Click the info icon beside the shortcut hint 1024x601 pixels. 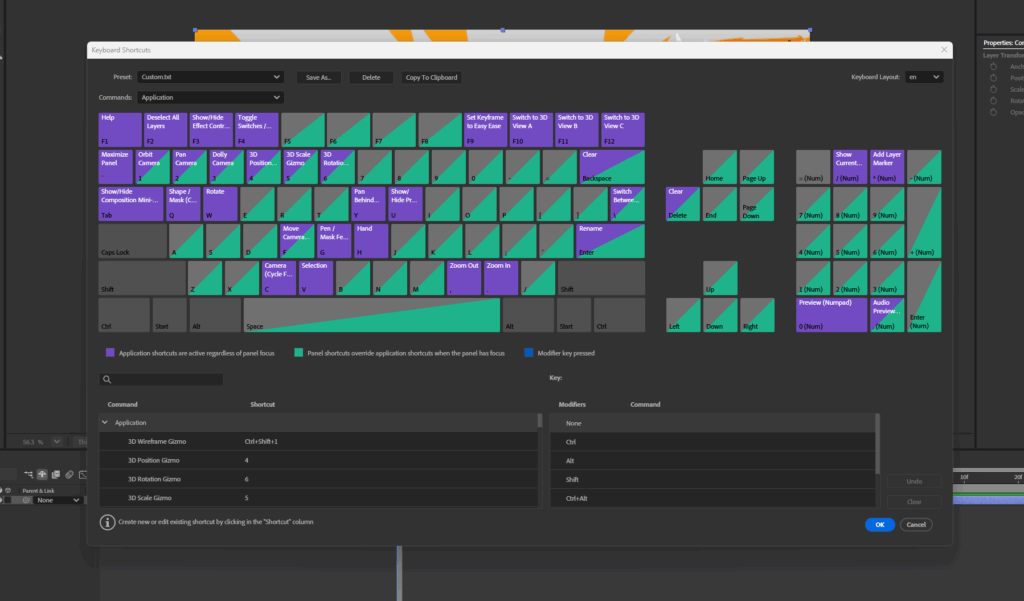(107, 522)
